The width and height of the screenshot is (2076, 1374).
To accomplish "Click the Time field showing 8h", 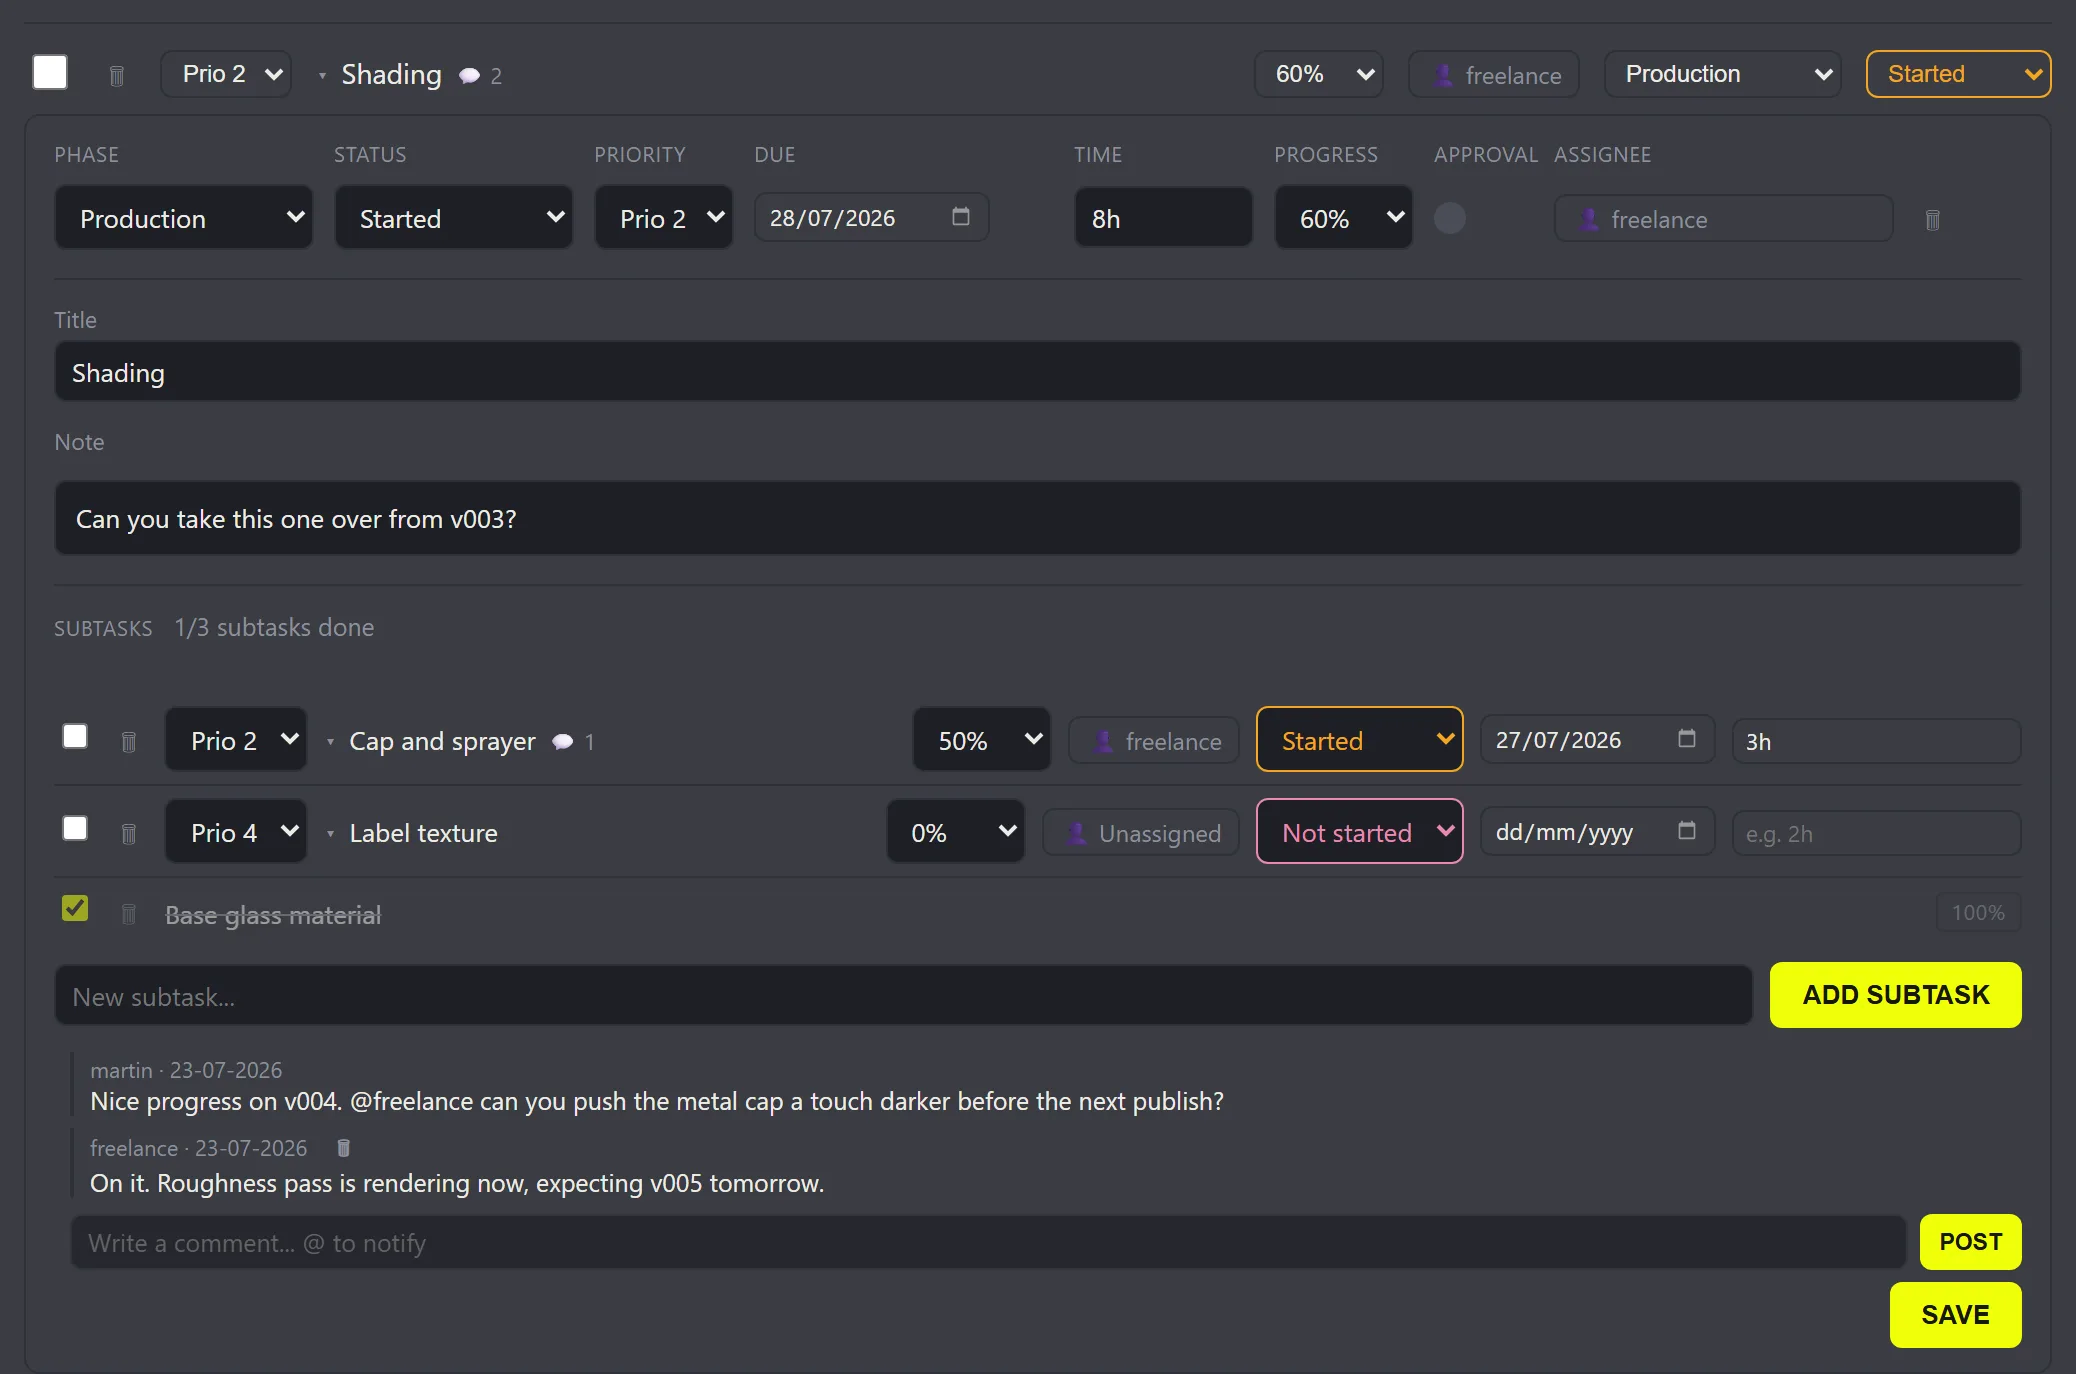I will (1163, 218).
